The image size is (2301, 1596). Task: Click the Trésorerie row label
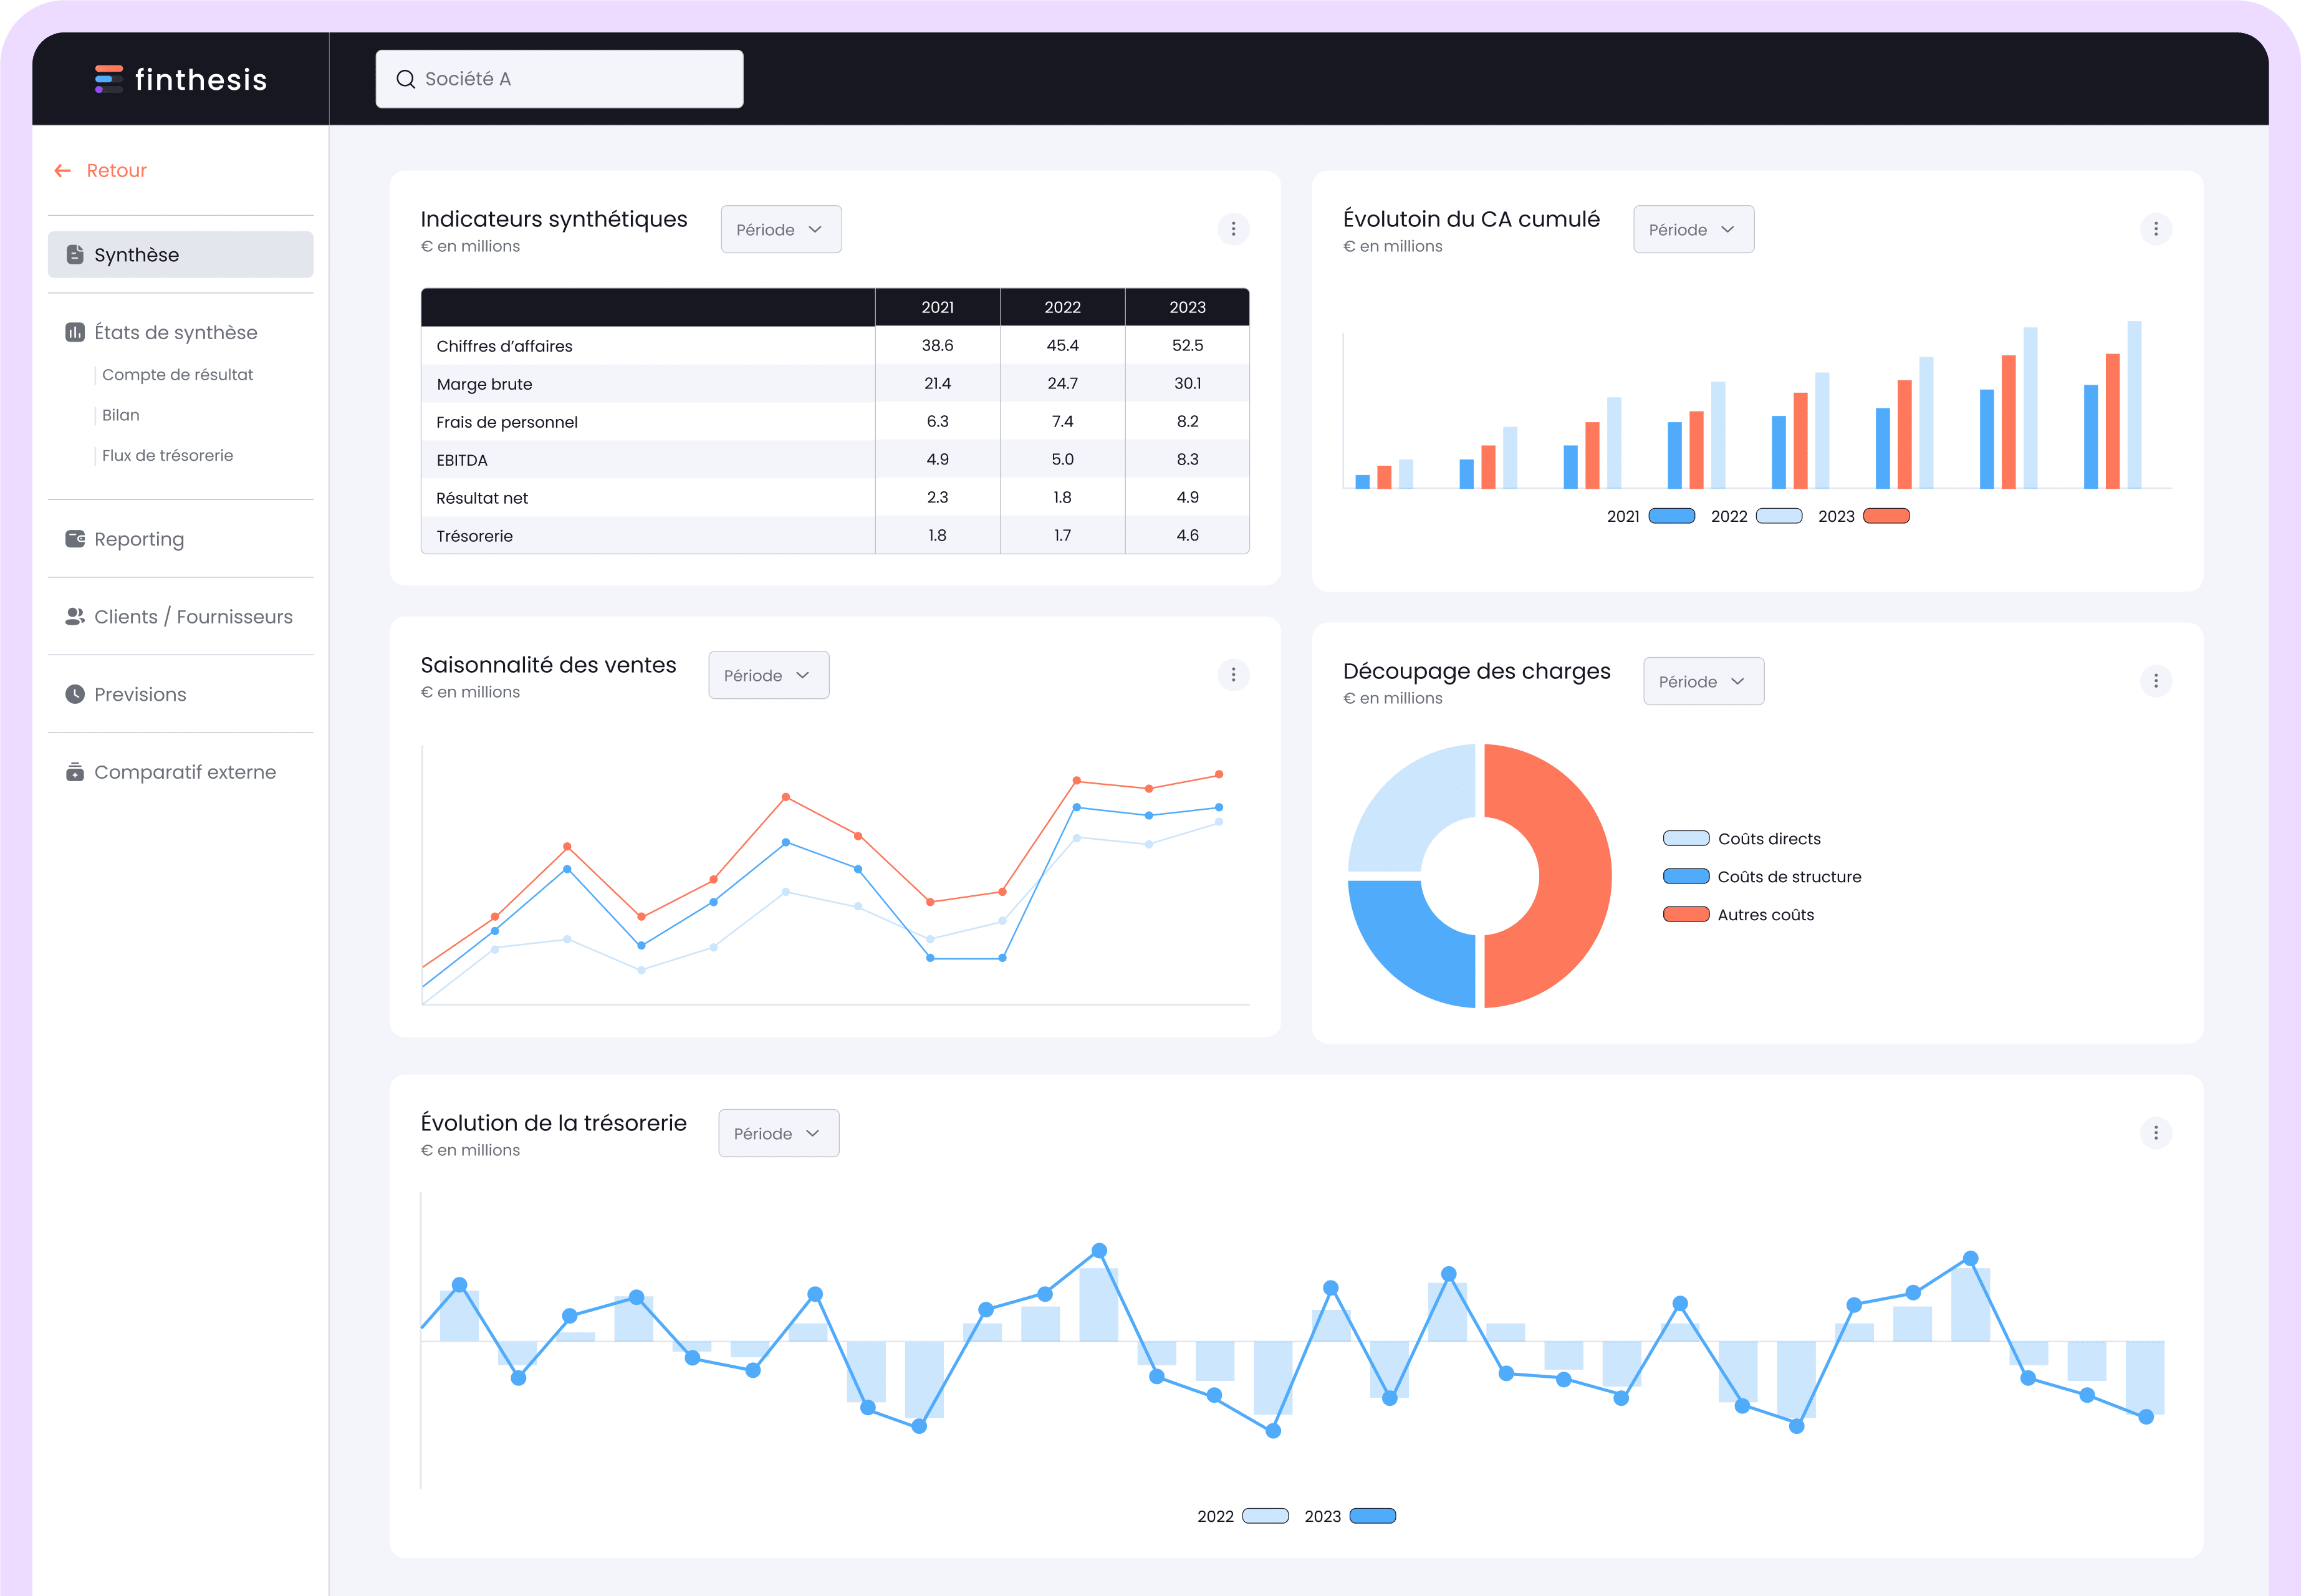click(x=474, y=536)
